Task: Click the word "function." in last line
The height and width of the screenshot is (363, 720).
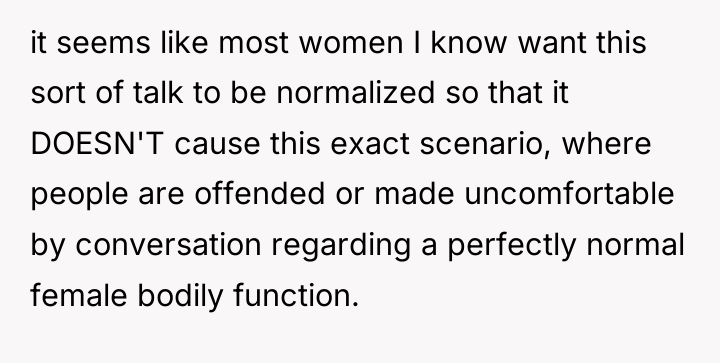Action: tap(296, 295)
